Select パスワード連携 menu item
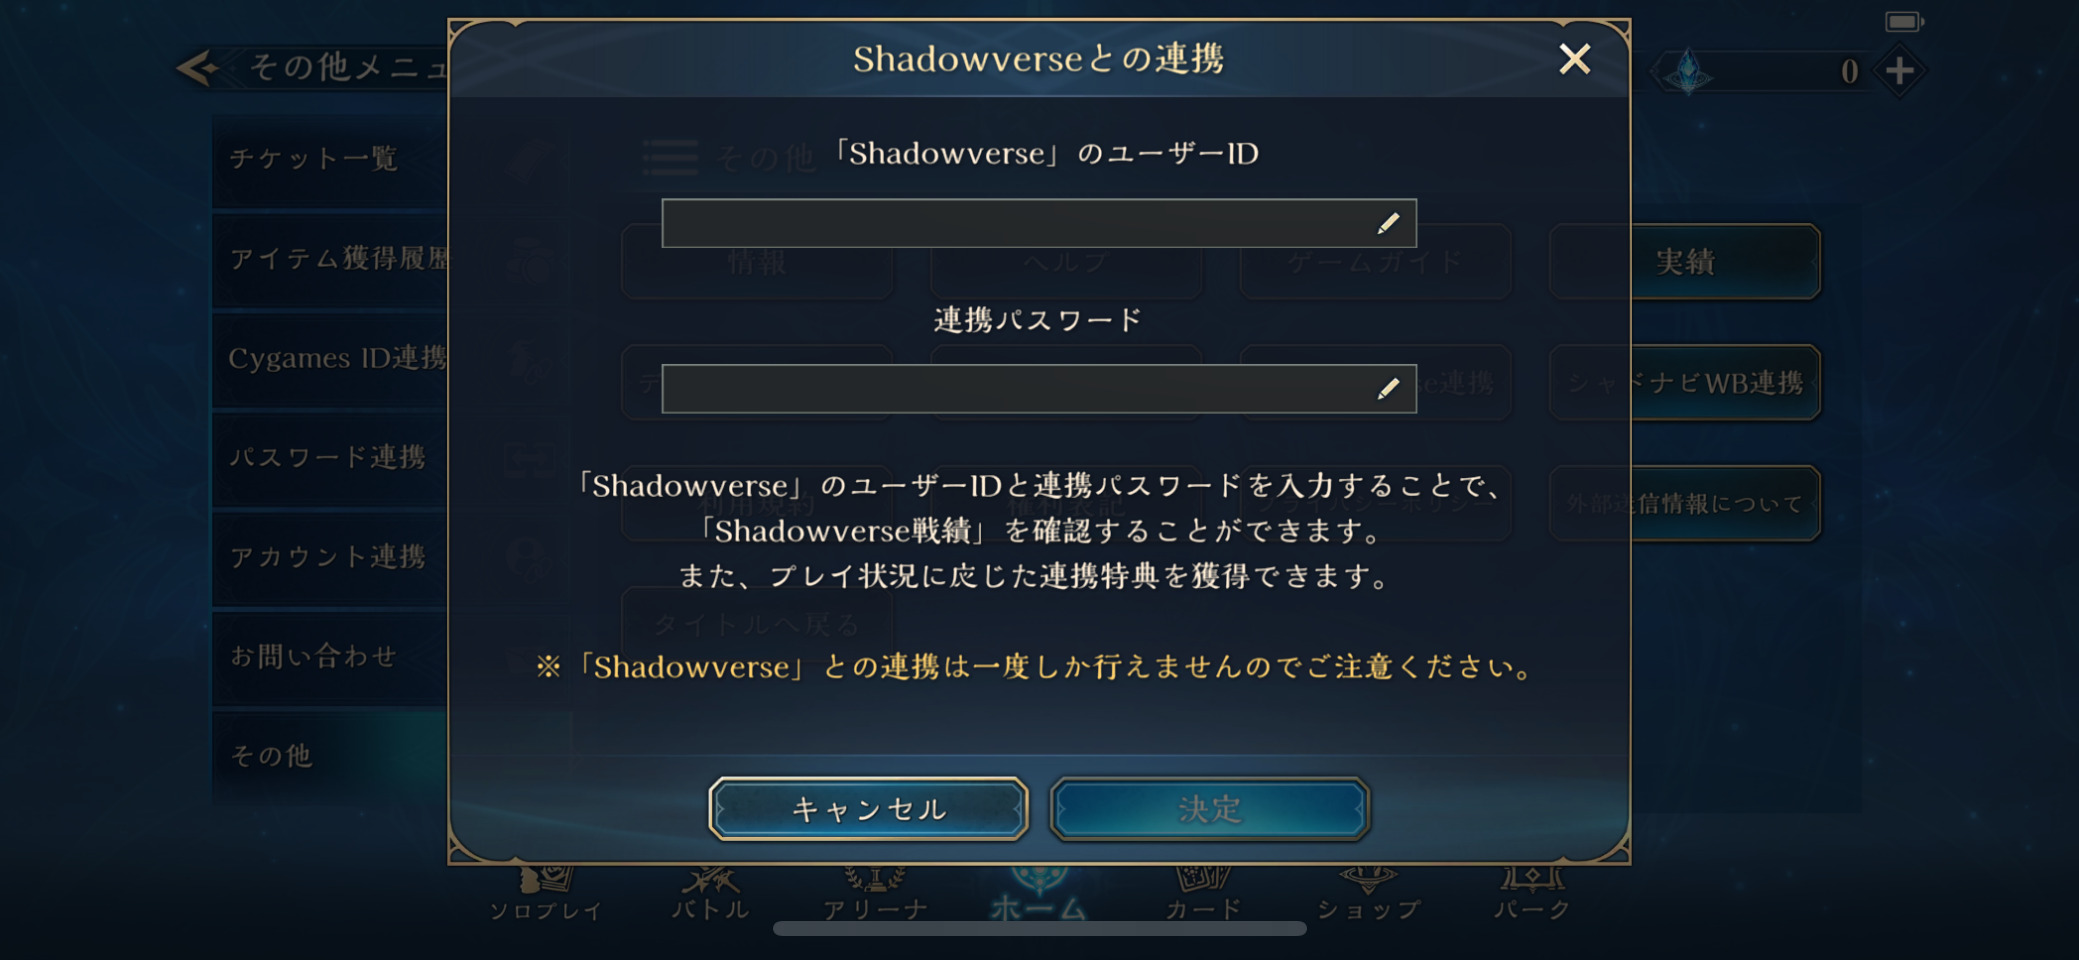Screen dimensions: 2079x960 [x=330, y=457]
